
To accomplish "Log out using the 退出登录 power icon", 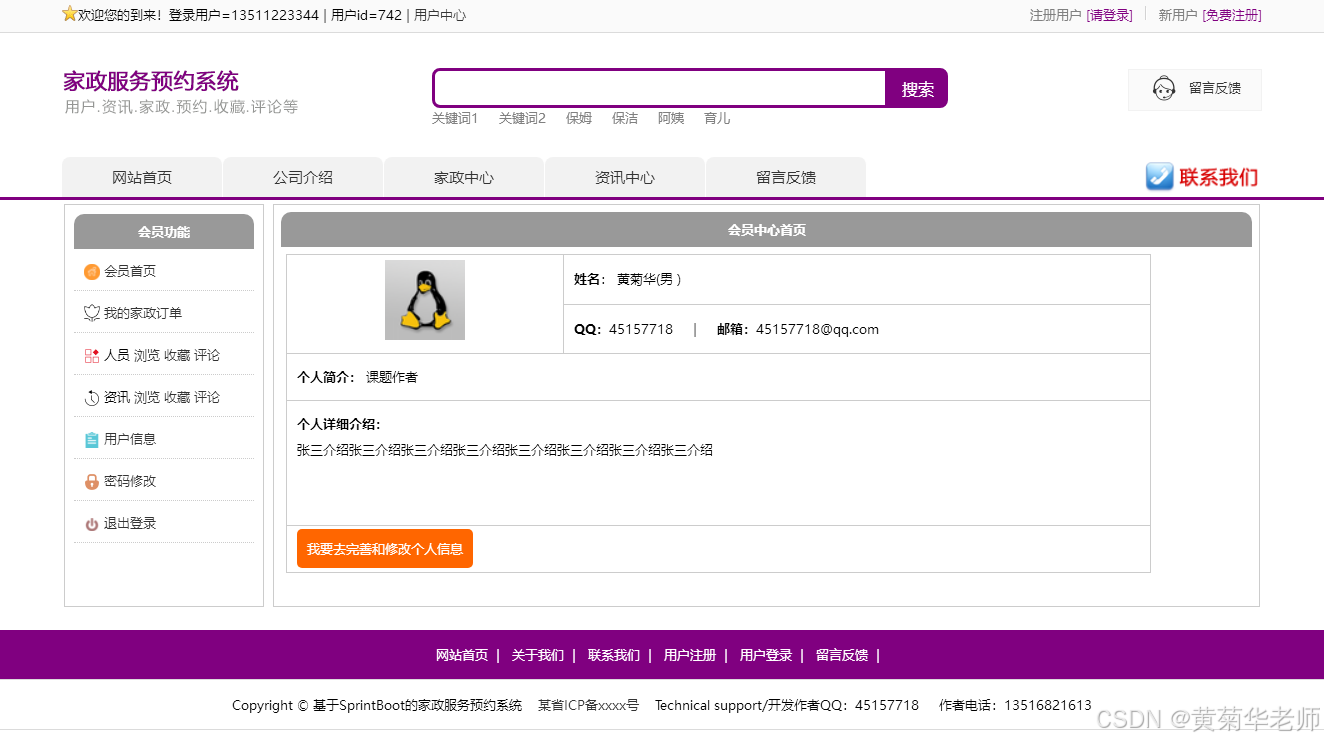I will coord(90,522).
